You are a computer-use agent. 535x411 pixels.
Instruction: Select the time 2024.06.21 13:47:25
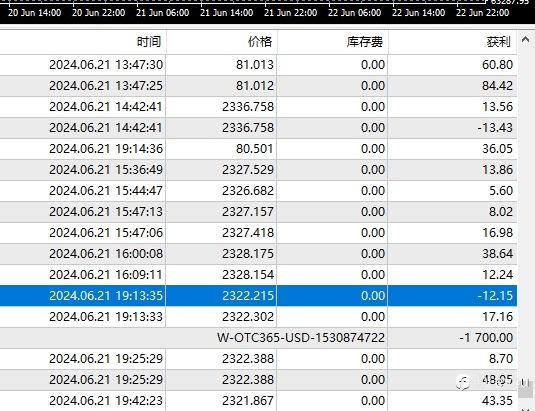(x=106, y=86)
